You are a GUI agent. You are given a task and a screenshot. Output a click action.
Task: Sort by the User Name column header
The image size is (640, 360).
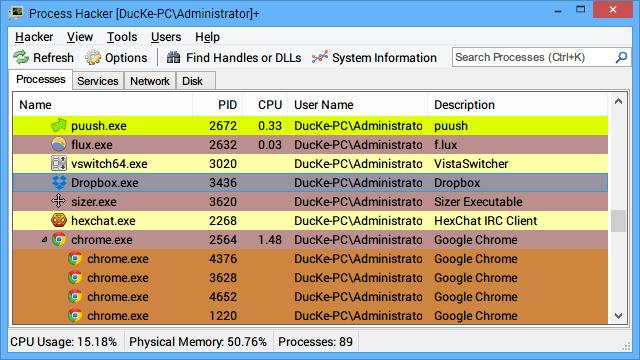(x=358, y=104)
